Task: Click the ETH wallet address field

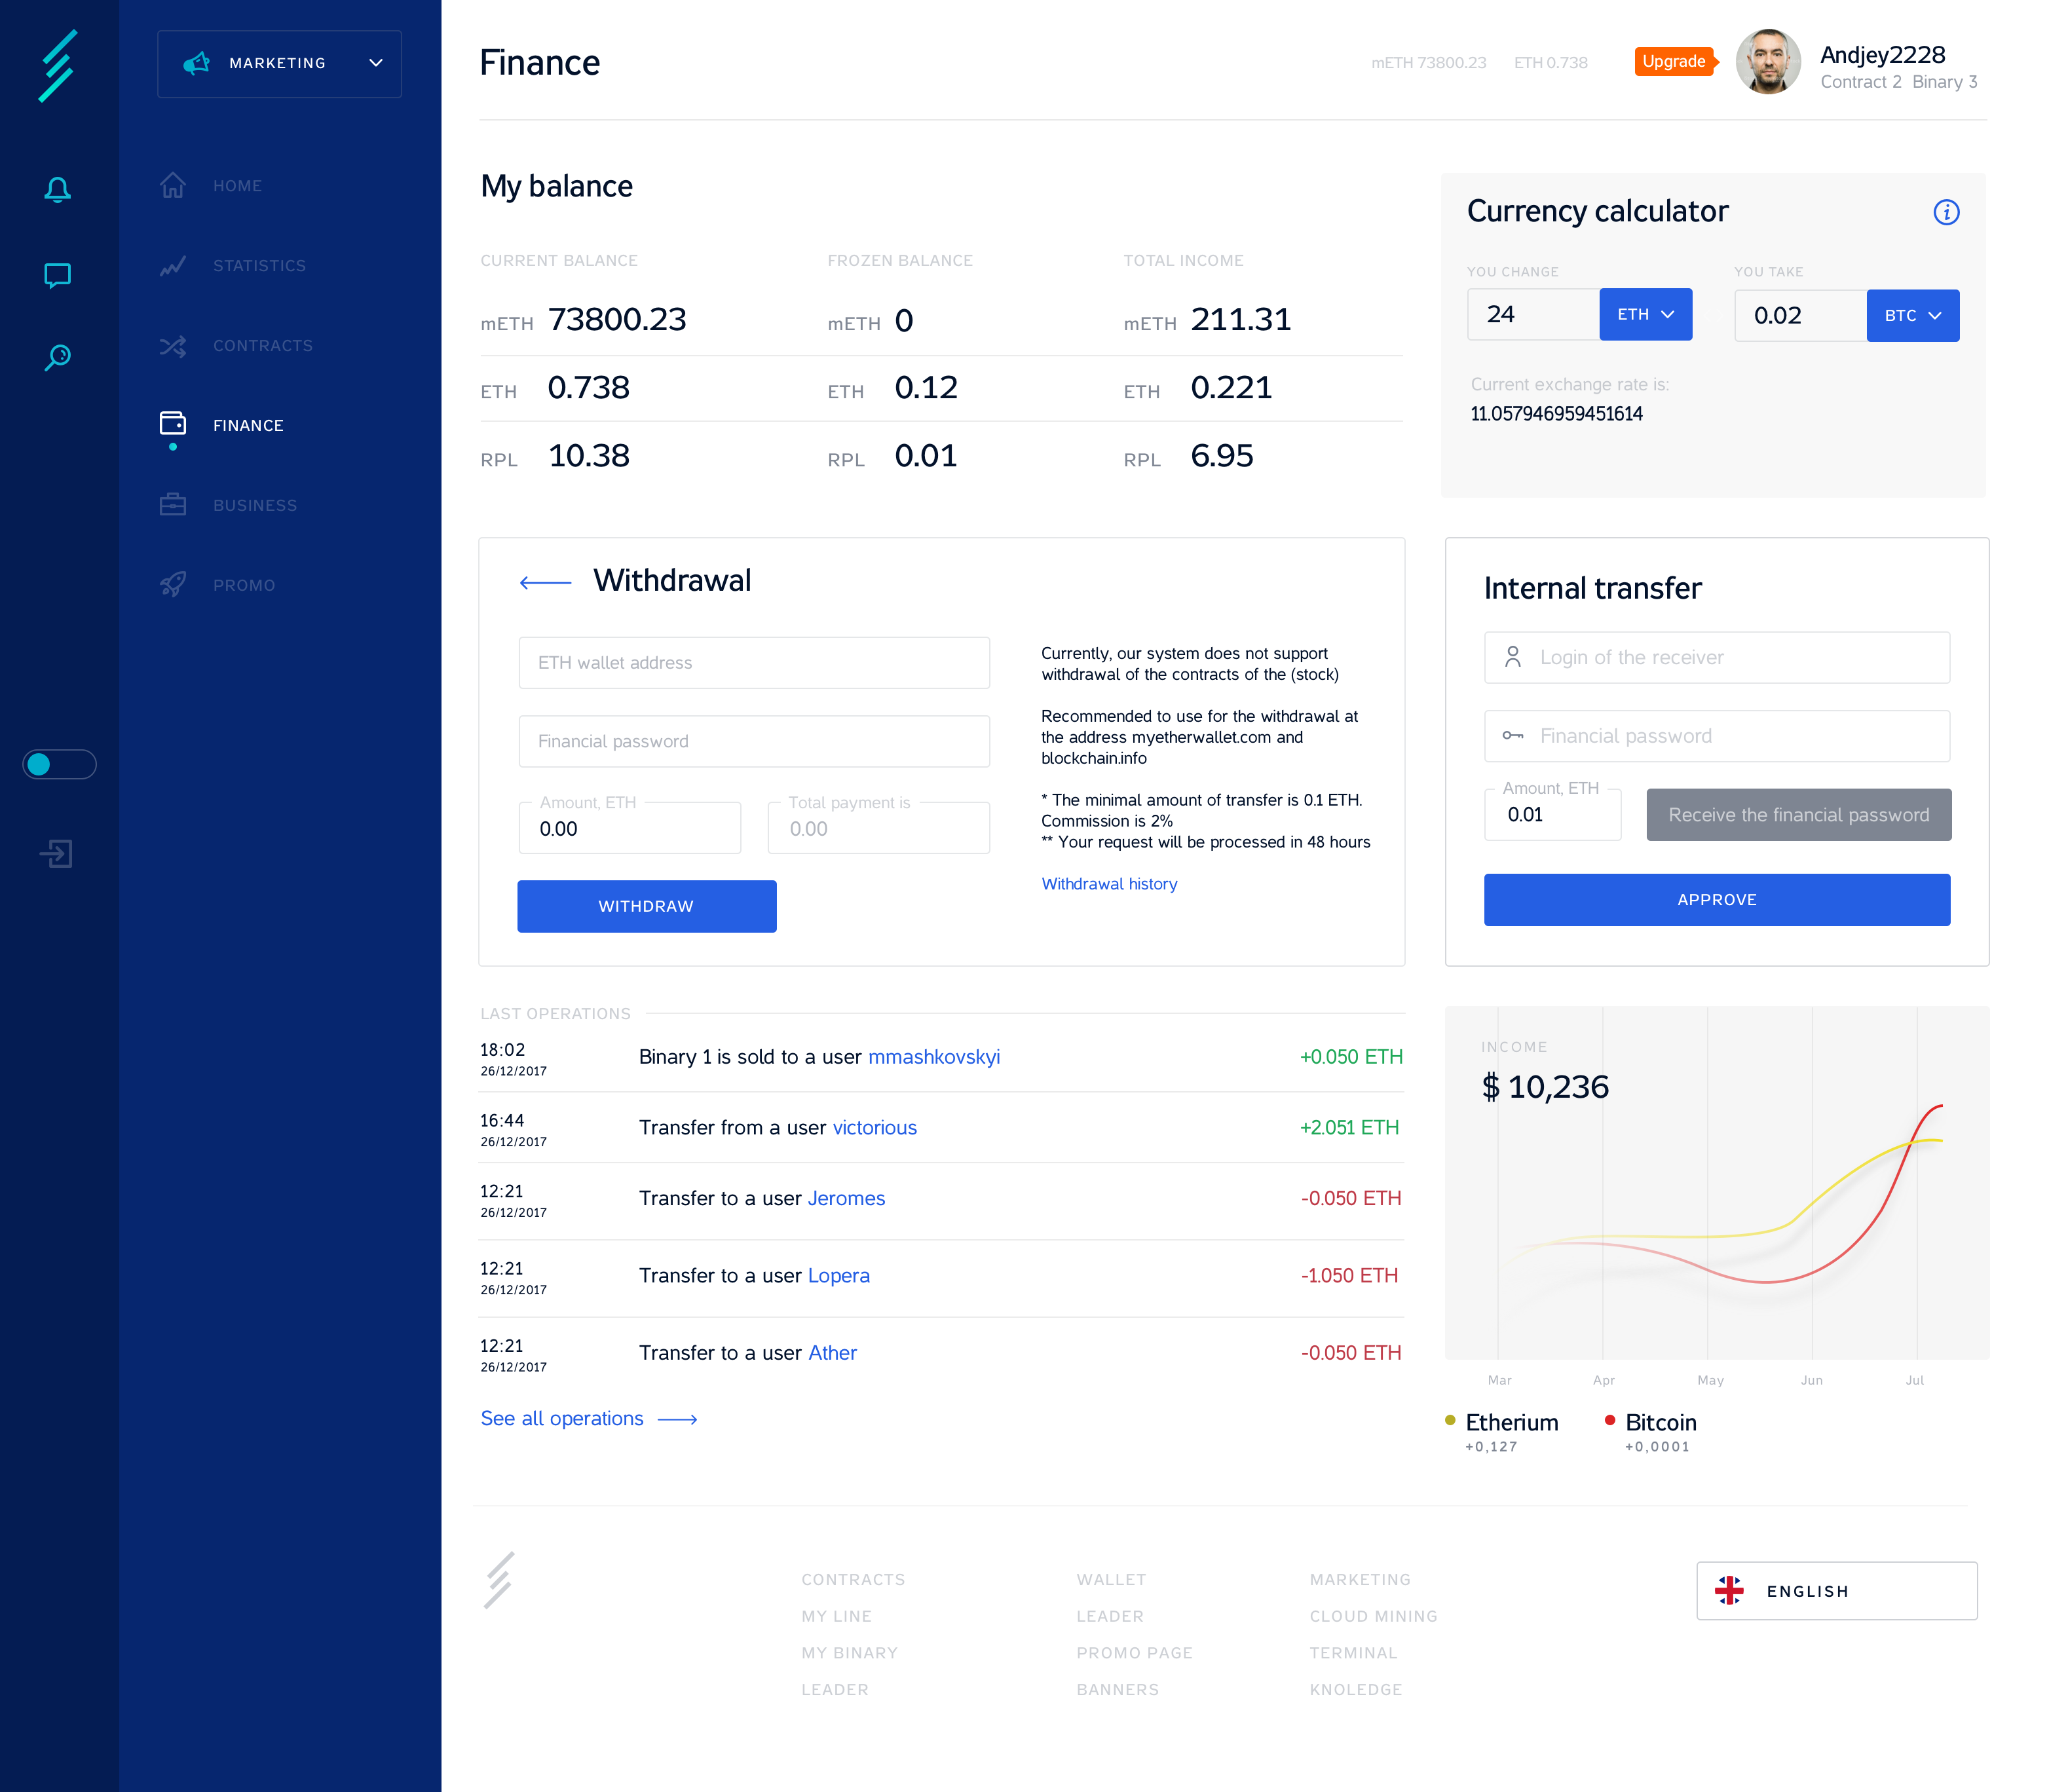Action: tap(754, 663)
